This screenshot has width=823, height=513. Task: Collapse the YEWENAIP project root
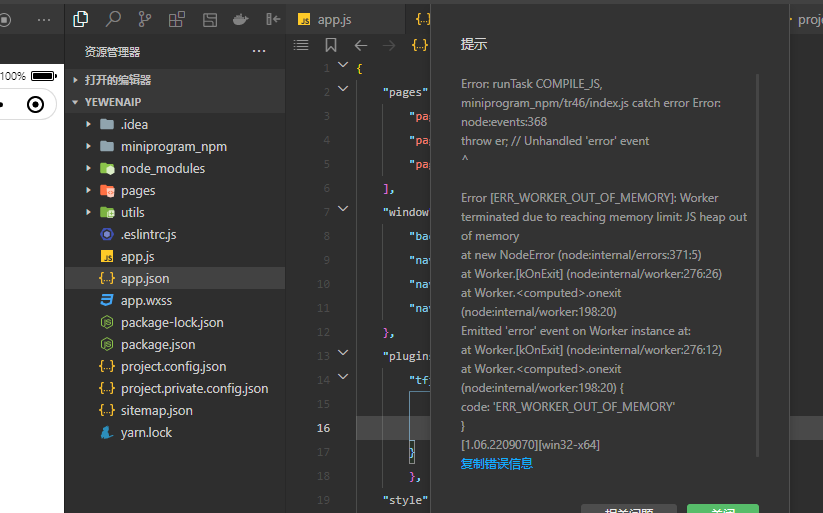pyautogui.click(x=175, y=102)
